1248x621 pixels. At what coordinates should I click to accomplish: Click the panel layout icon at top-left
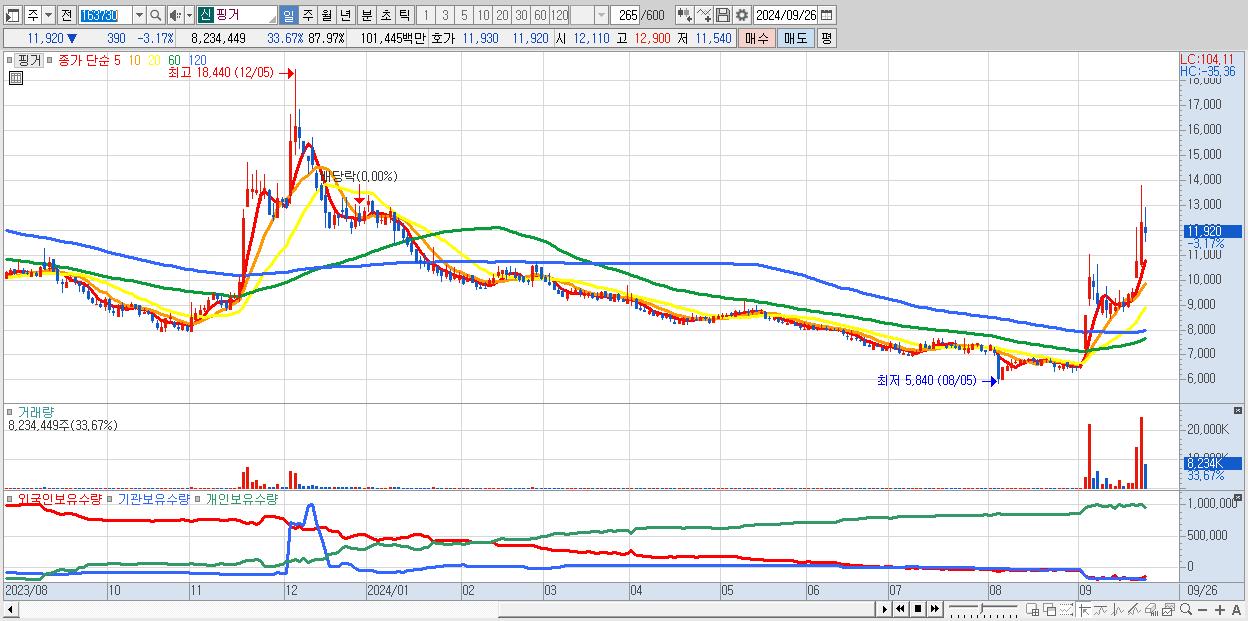13,15
